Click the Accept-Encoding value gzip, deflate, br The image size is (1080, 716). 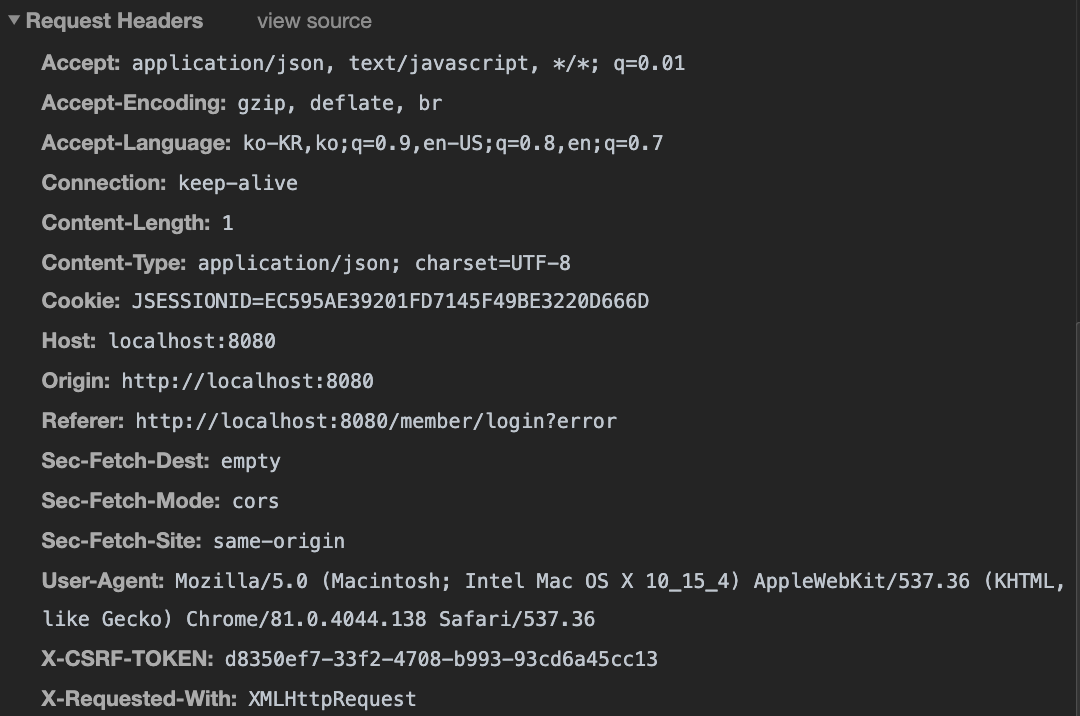[339, 103]
